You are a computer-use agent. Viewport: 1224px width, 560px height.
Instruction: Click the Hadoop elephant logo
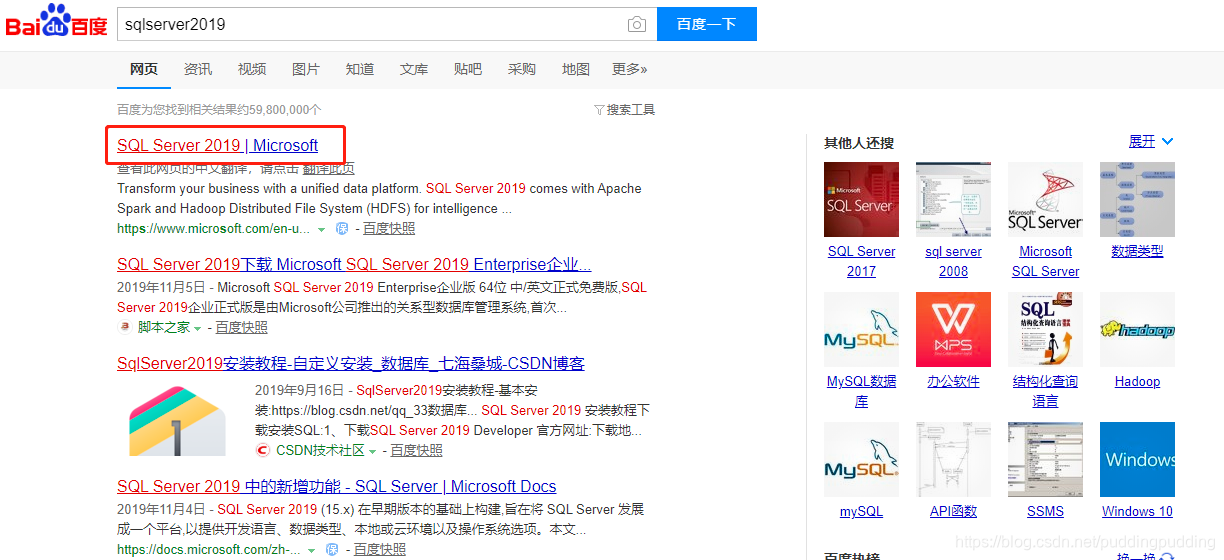[1137, 329]
